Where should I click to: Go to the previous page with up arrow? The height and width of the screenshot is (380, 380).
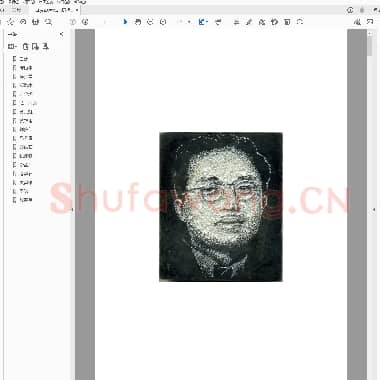tap(72, 22)
